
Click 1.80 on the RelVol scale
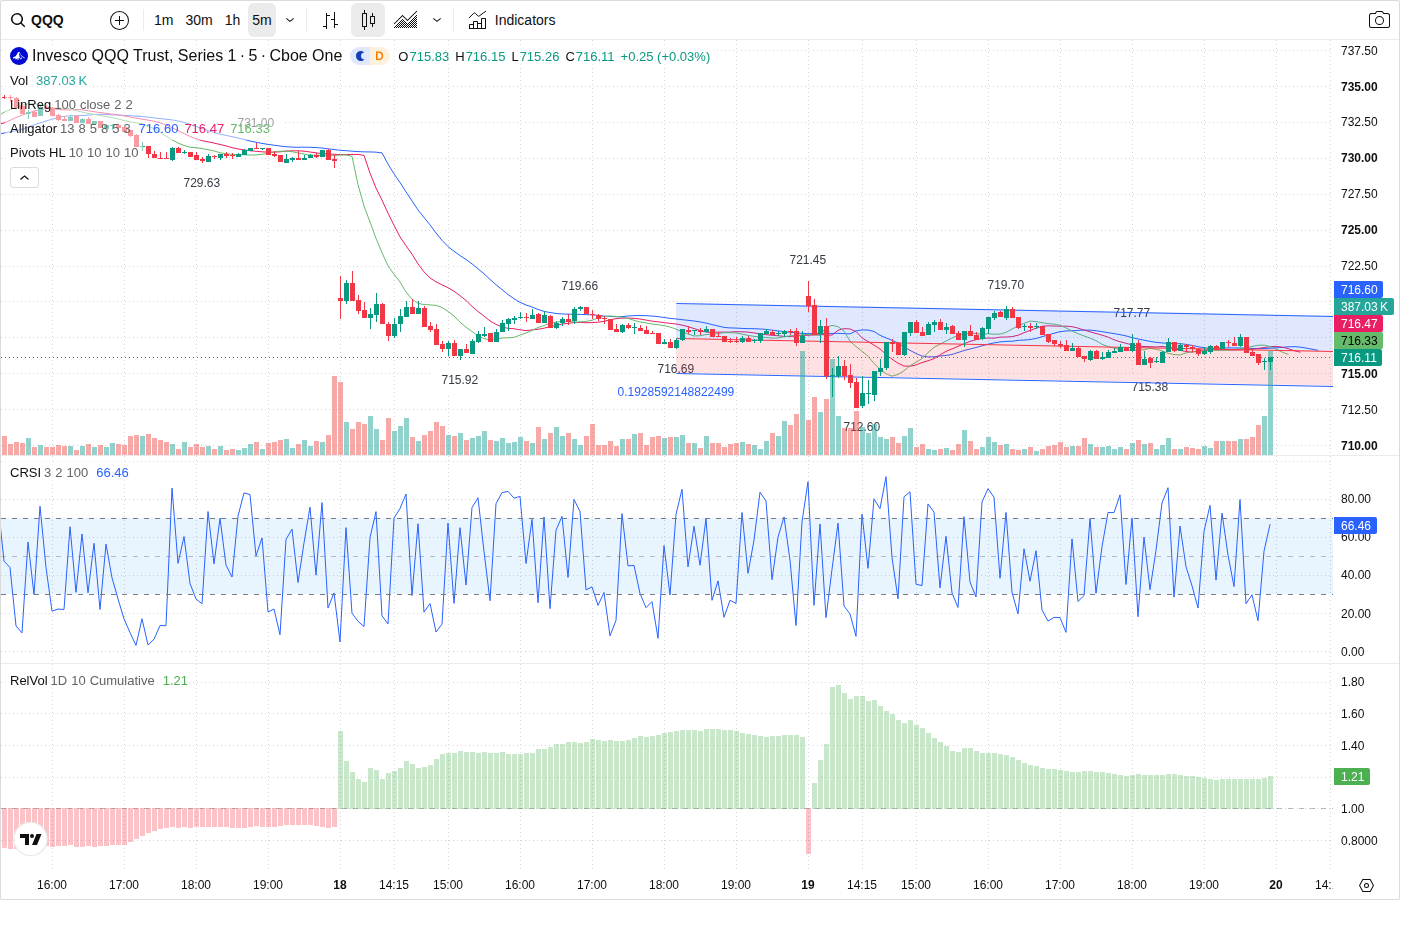[1352, 682]
